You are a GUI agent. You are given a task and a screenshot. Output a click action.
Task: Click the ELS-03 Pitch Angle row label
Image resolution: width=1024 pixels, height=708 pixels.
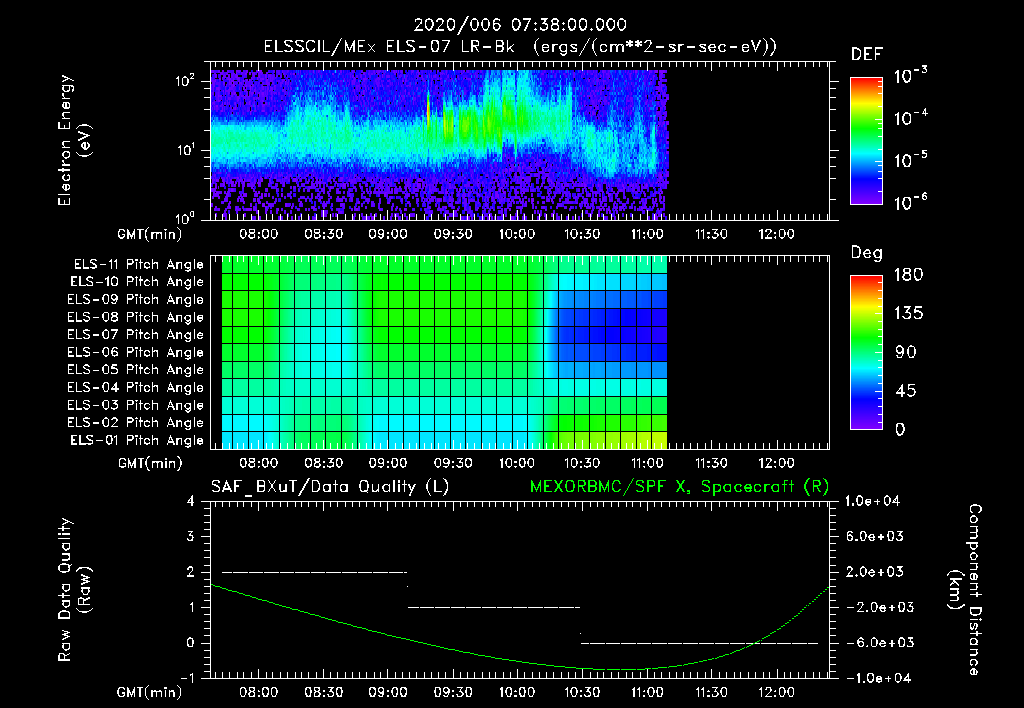pos(135,405)
